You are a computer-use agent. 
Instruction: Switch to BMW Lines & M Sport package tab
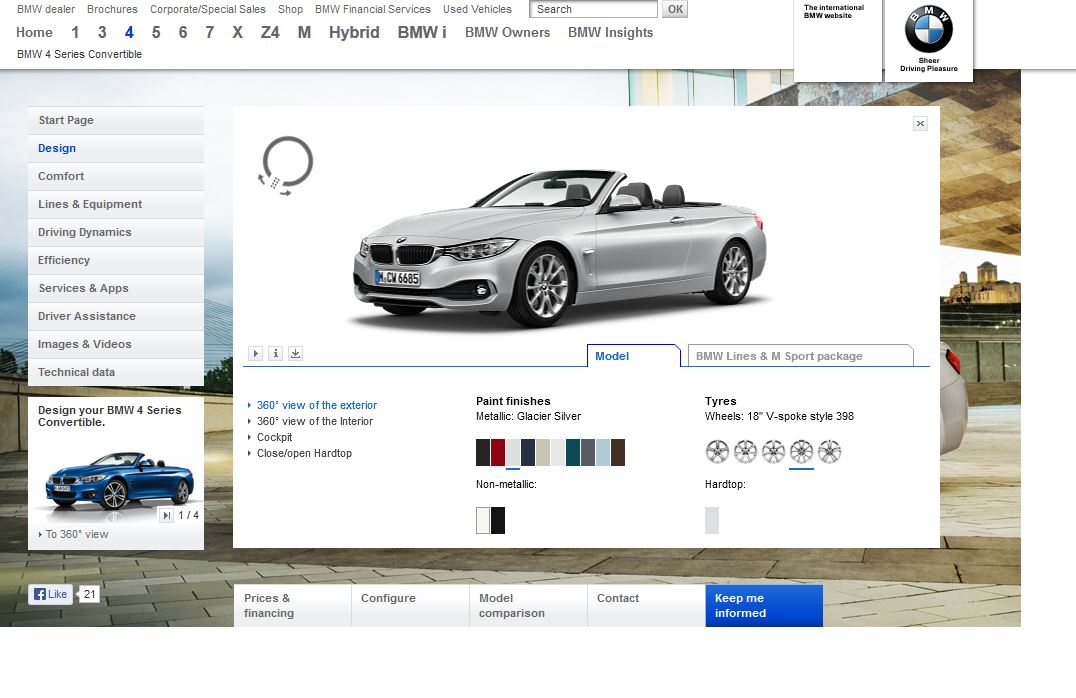click(x=799, y=356)
